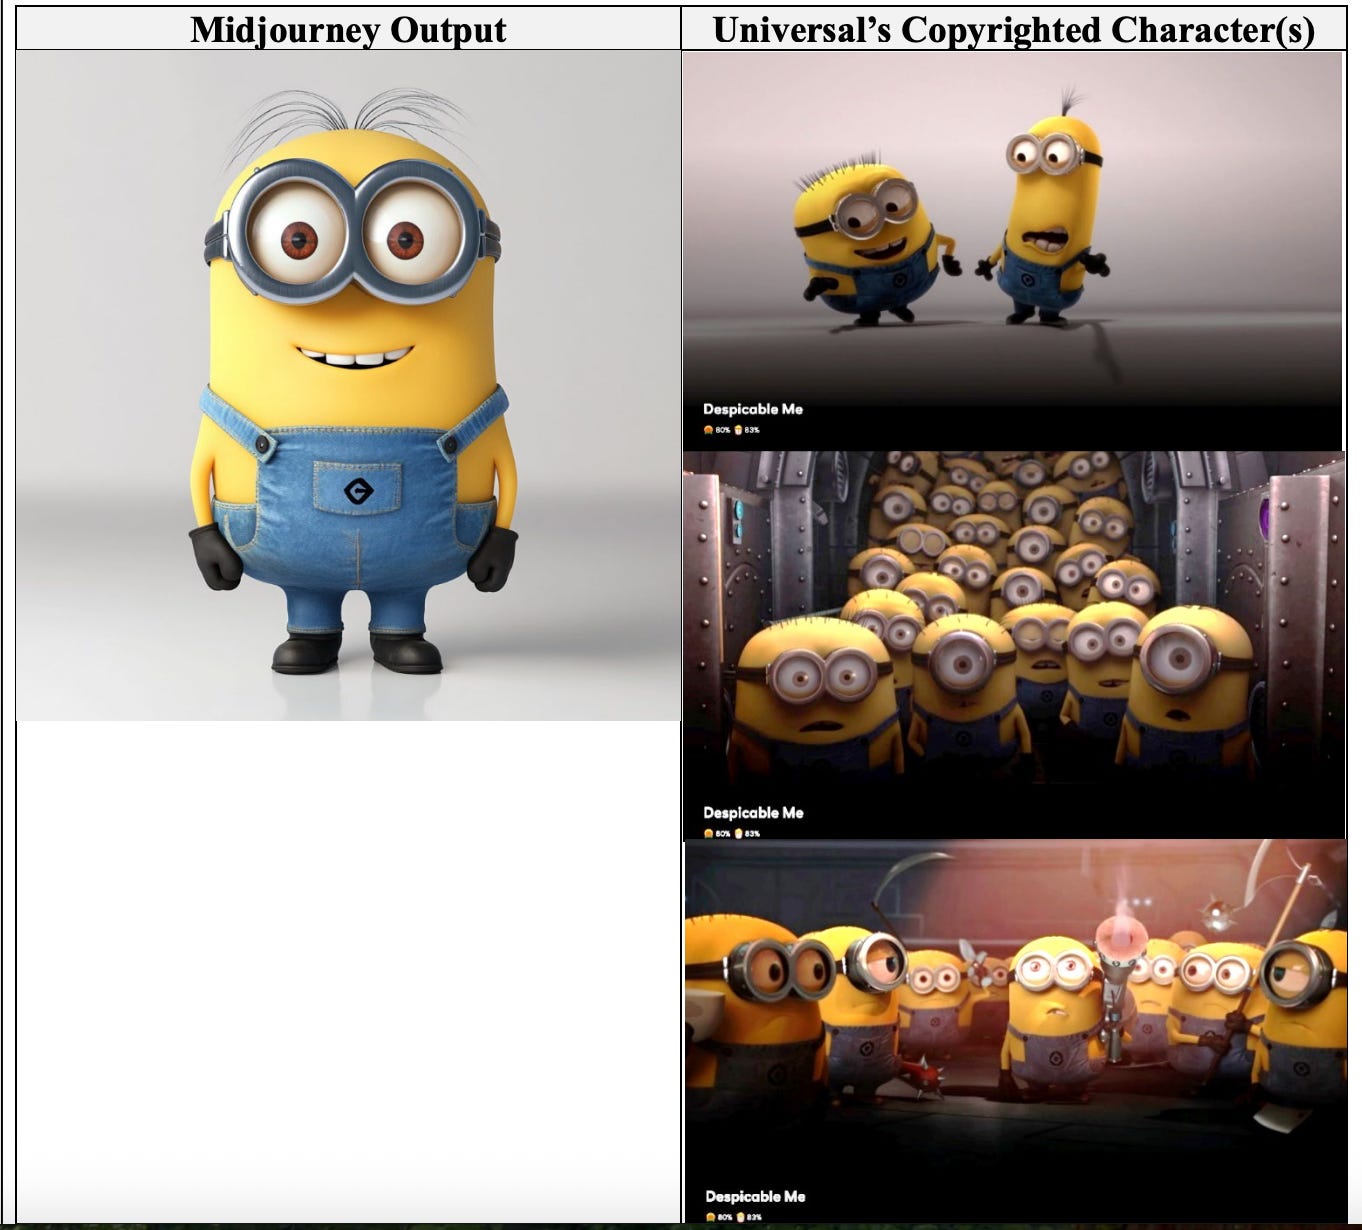This screenshot has height=1230, width=1362.
Task: Click the "Universal's Copyrighted Character(s)" column header
Action: (x=1013, y=29)
